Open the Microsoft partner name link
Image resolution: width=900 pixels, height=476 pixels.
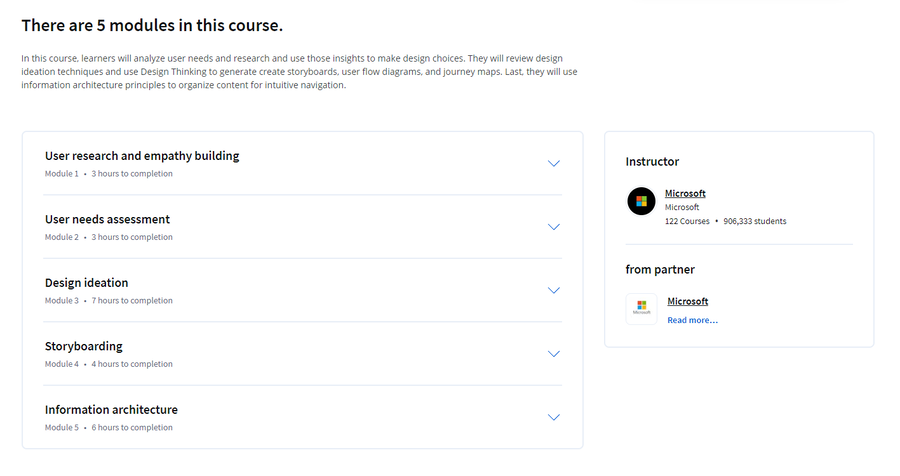click(687, 301)
